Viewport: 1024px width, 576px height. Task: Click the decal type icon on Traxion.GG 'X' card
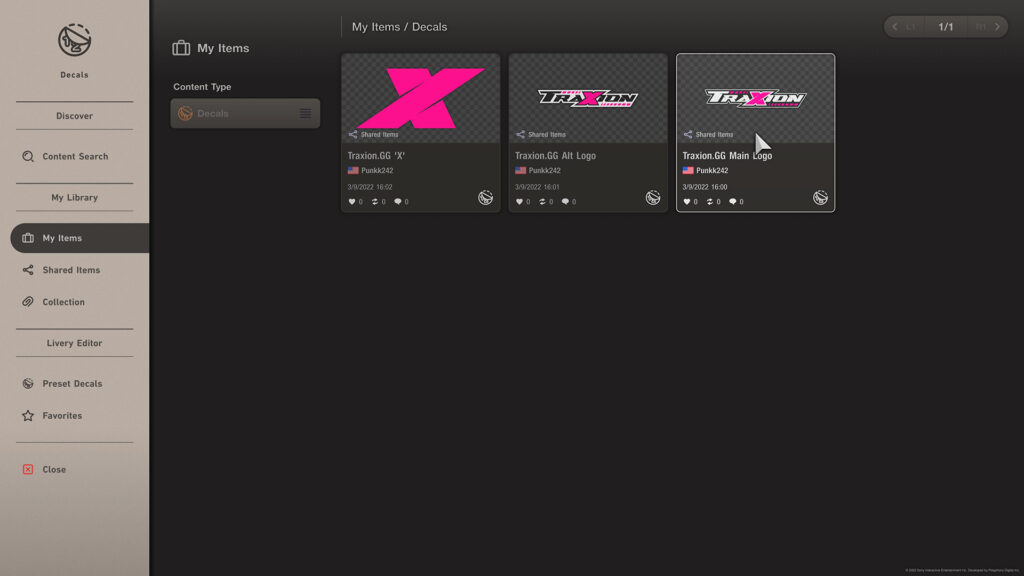pos(485,198)
